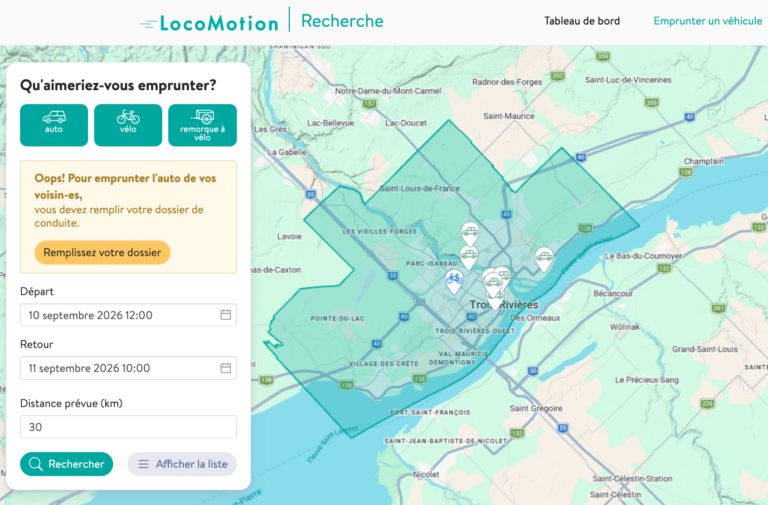Toggle the vélo vehicle filter
This screenshot has height=505, width=768.
128,125
